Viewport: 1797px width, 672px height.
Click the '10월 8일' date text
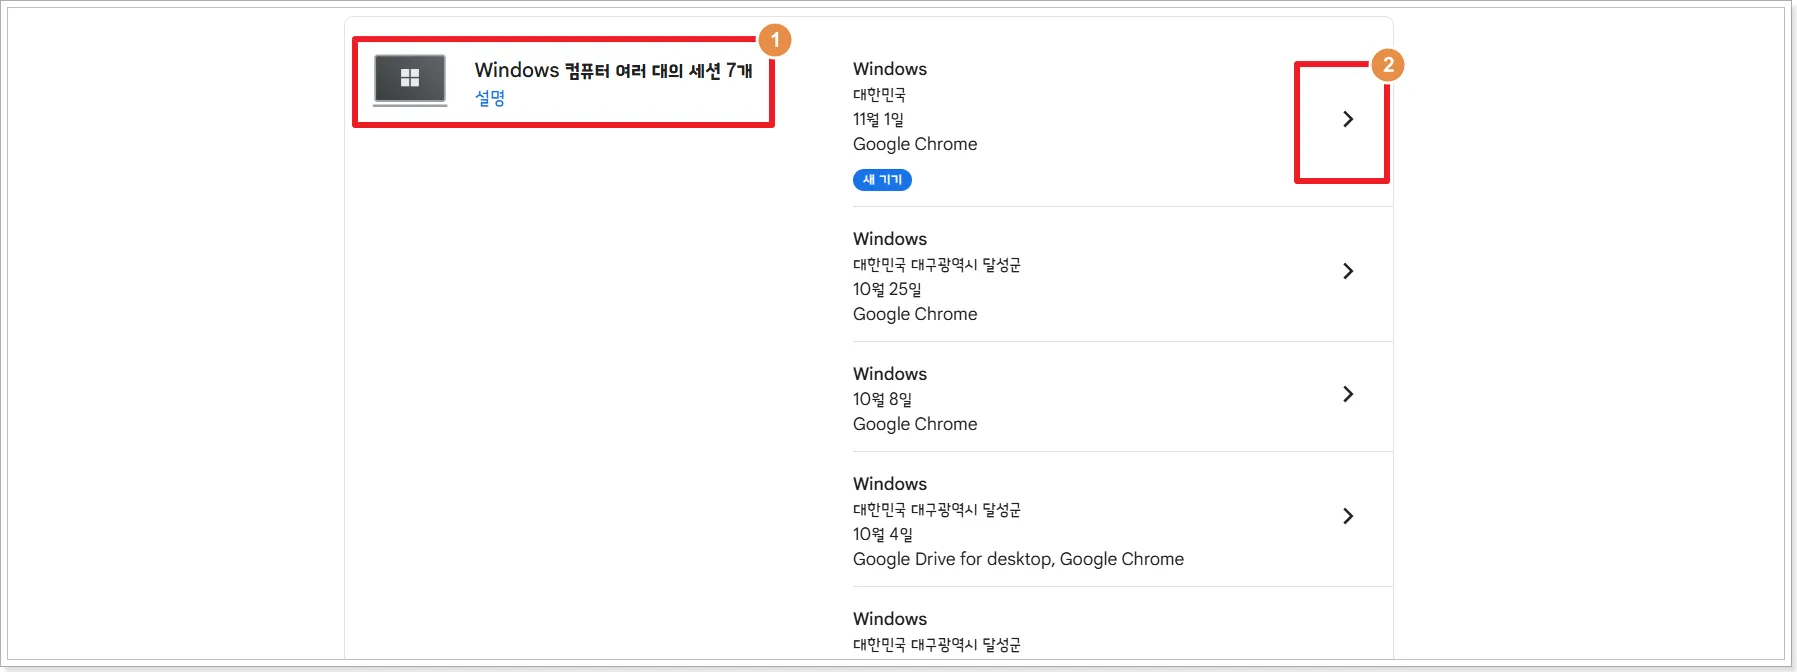882,399
